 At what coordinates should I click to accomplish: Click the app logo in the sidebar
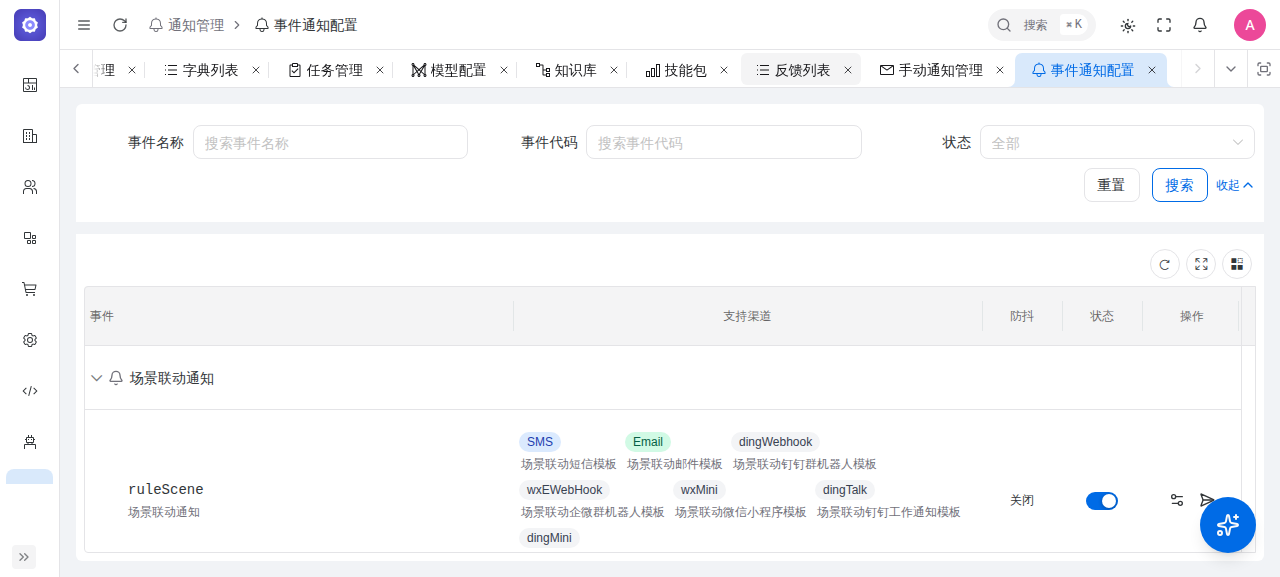pyautogui.click(x=30, y=25)
